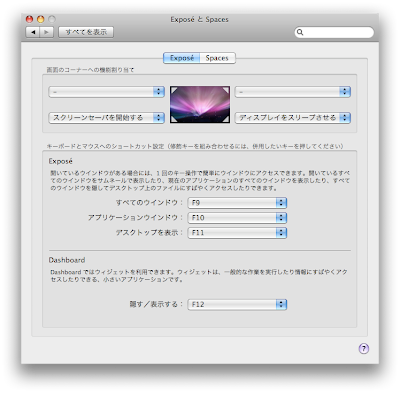Click the 画面のコーナーへの機能割り当て heading
The width and height of the screenshot is (400, 393).
coord(90,70)
